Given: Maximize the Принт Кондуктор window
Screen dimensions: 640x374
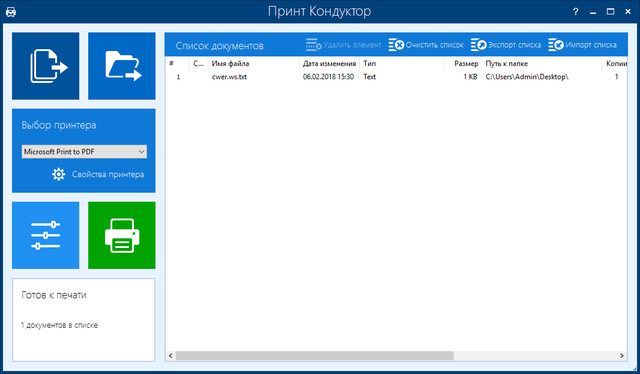Looking at the screenshot, I should point(610,12).
